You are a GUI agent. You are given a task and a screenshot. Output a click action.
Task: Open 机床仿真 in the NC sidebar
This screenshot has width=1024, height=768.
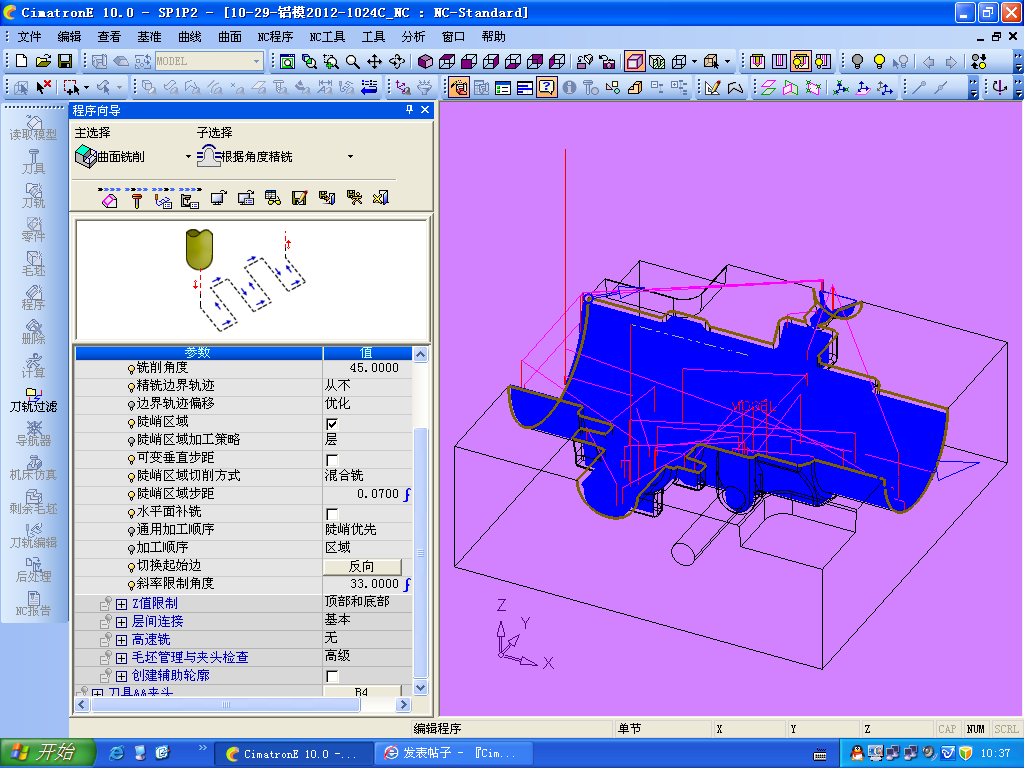33,468
